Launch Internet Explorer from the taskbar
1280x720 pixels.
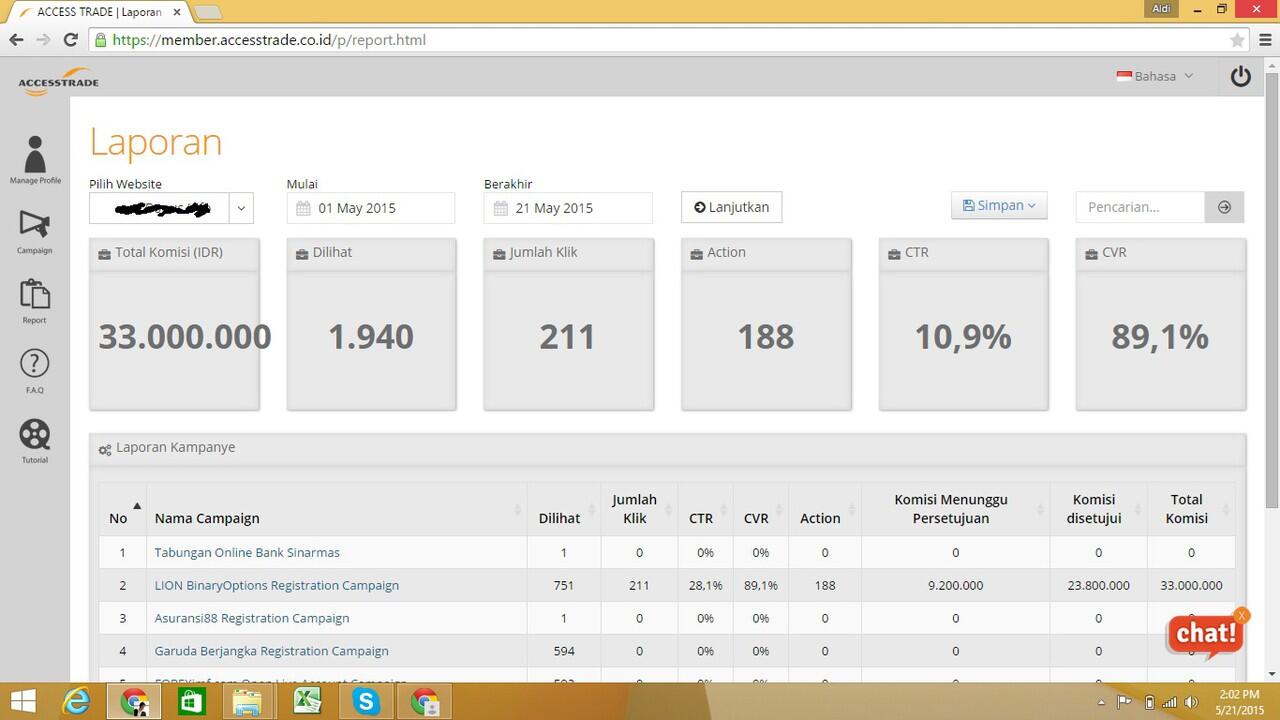pos(76,701)
